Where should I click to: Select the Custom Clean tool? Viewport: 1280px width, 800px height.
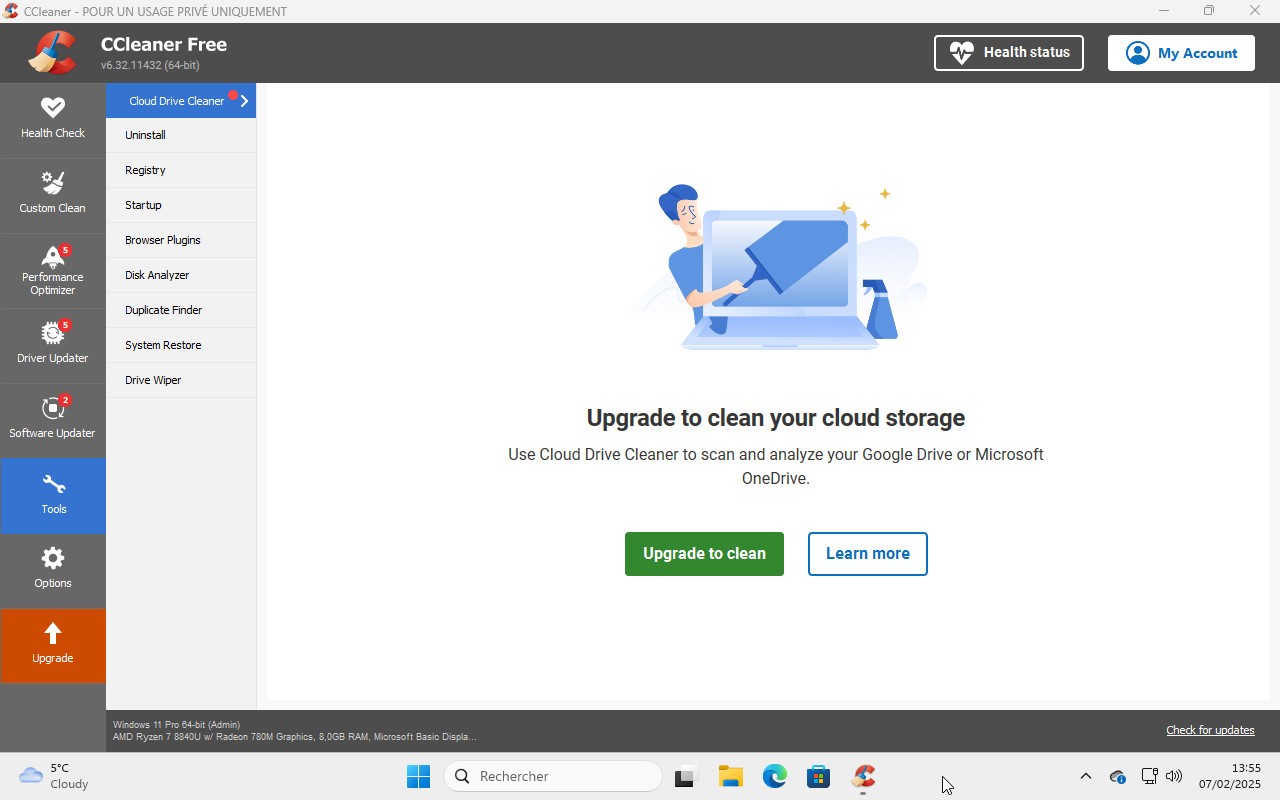point(52,194)
